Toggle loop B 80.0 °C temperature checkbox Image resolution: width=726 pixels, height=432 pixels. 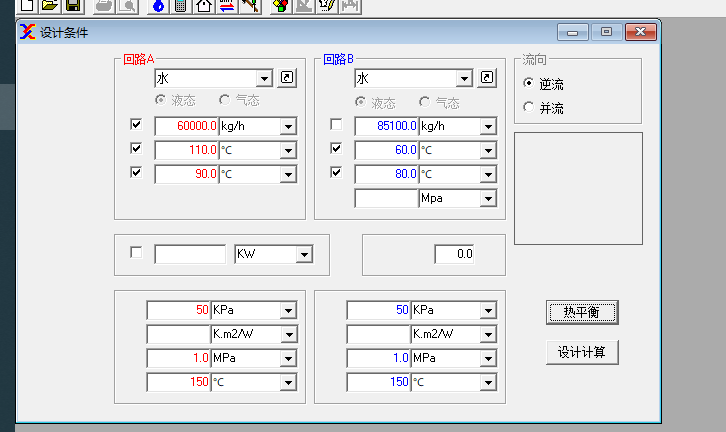pos(336,172)
